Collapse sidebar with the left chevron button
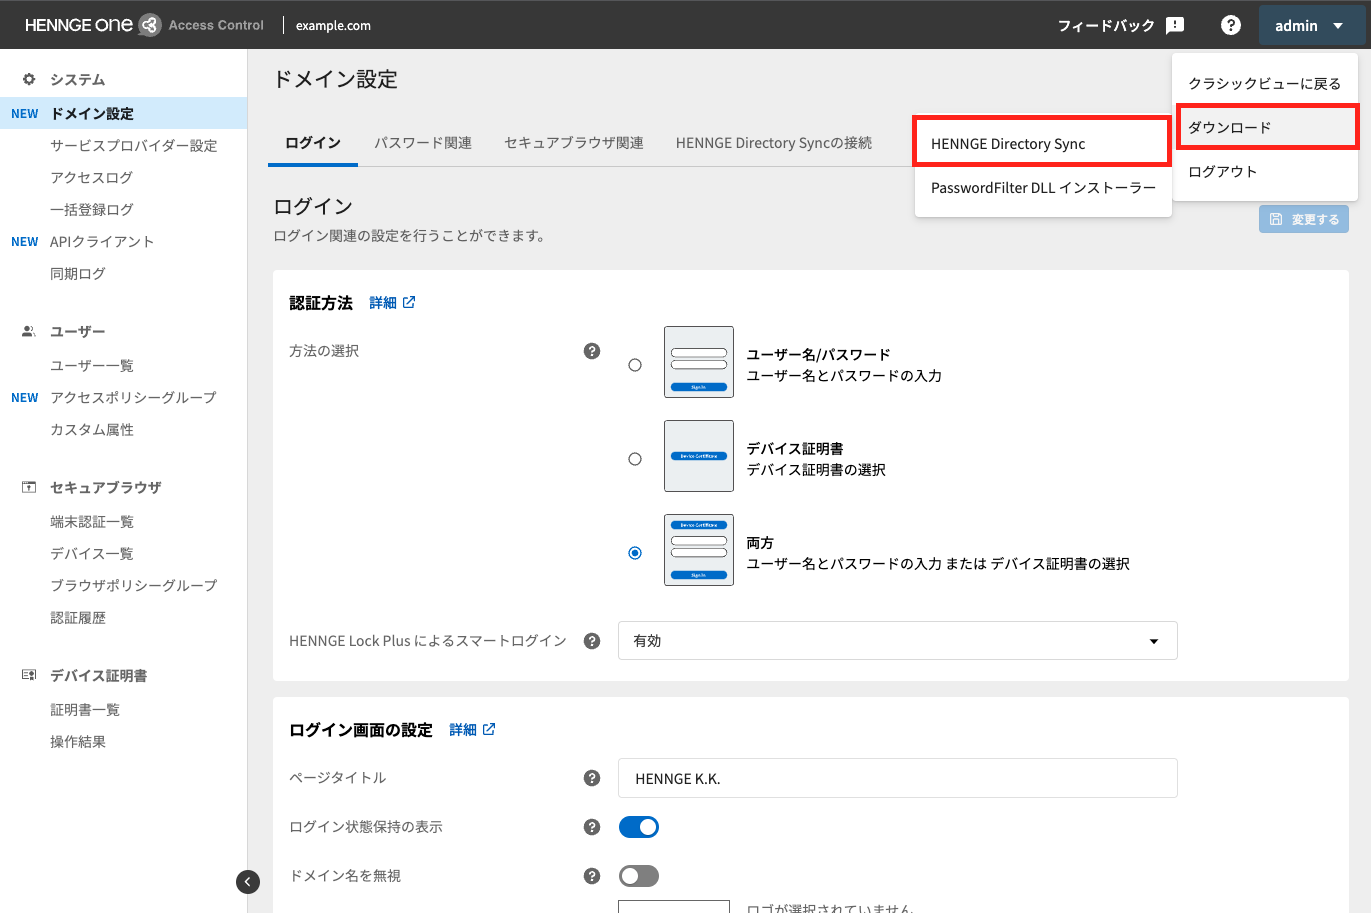This screenshot has width=1371, height=913. pyautogui.click(x=248, y=881)
